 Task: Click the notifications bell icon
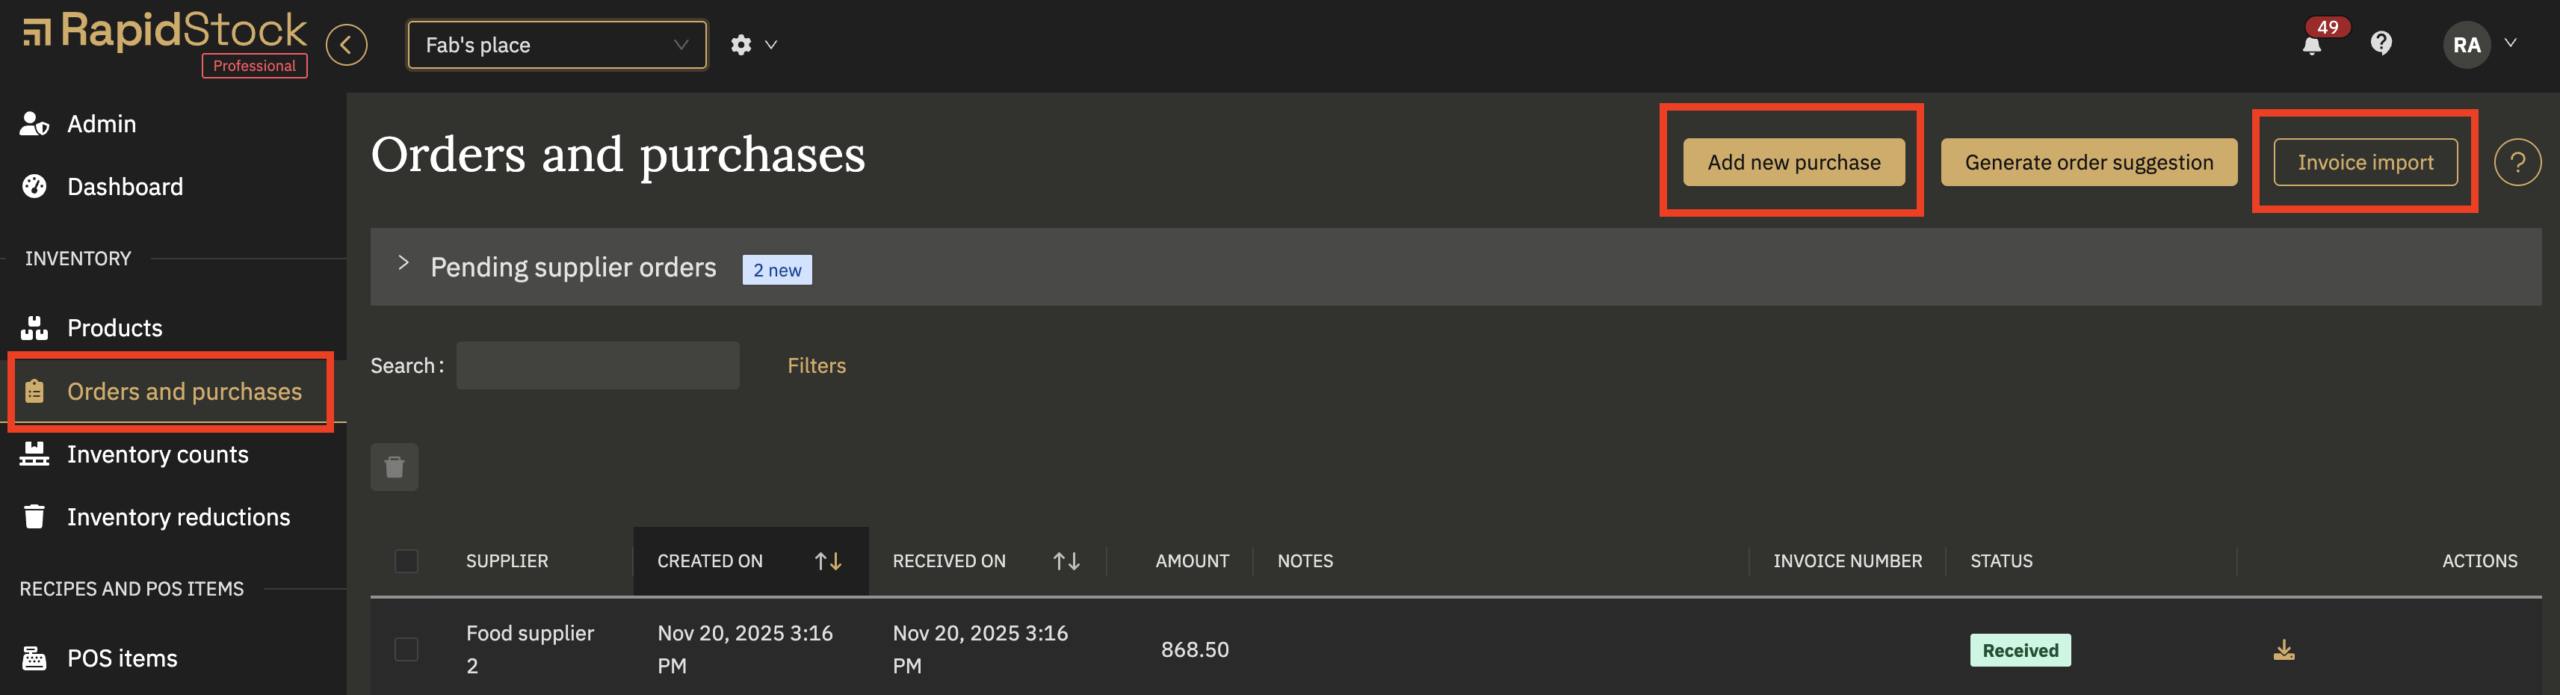pyautogui.click(x=2311, y=45)
